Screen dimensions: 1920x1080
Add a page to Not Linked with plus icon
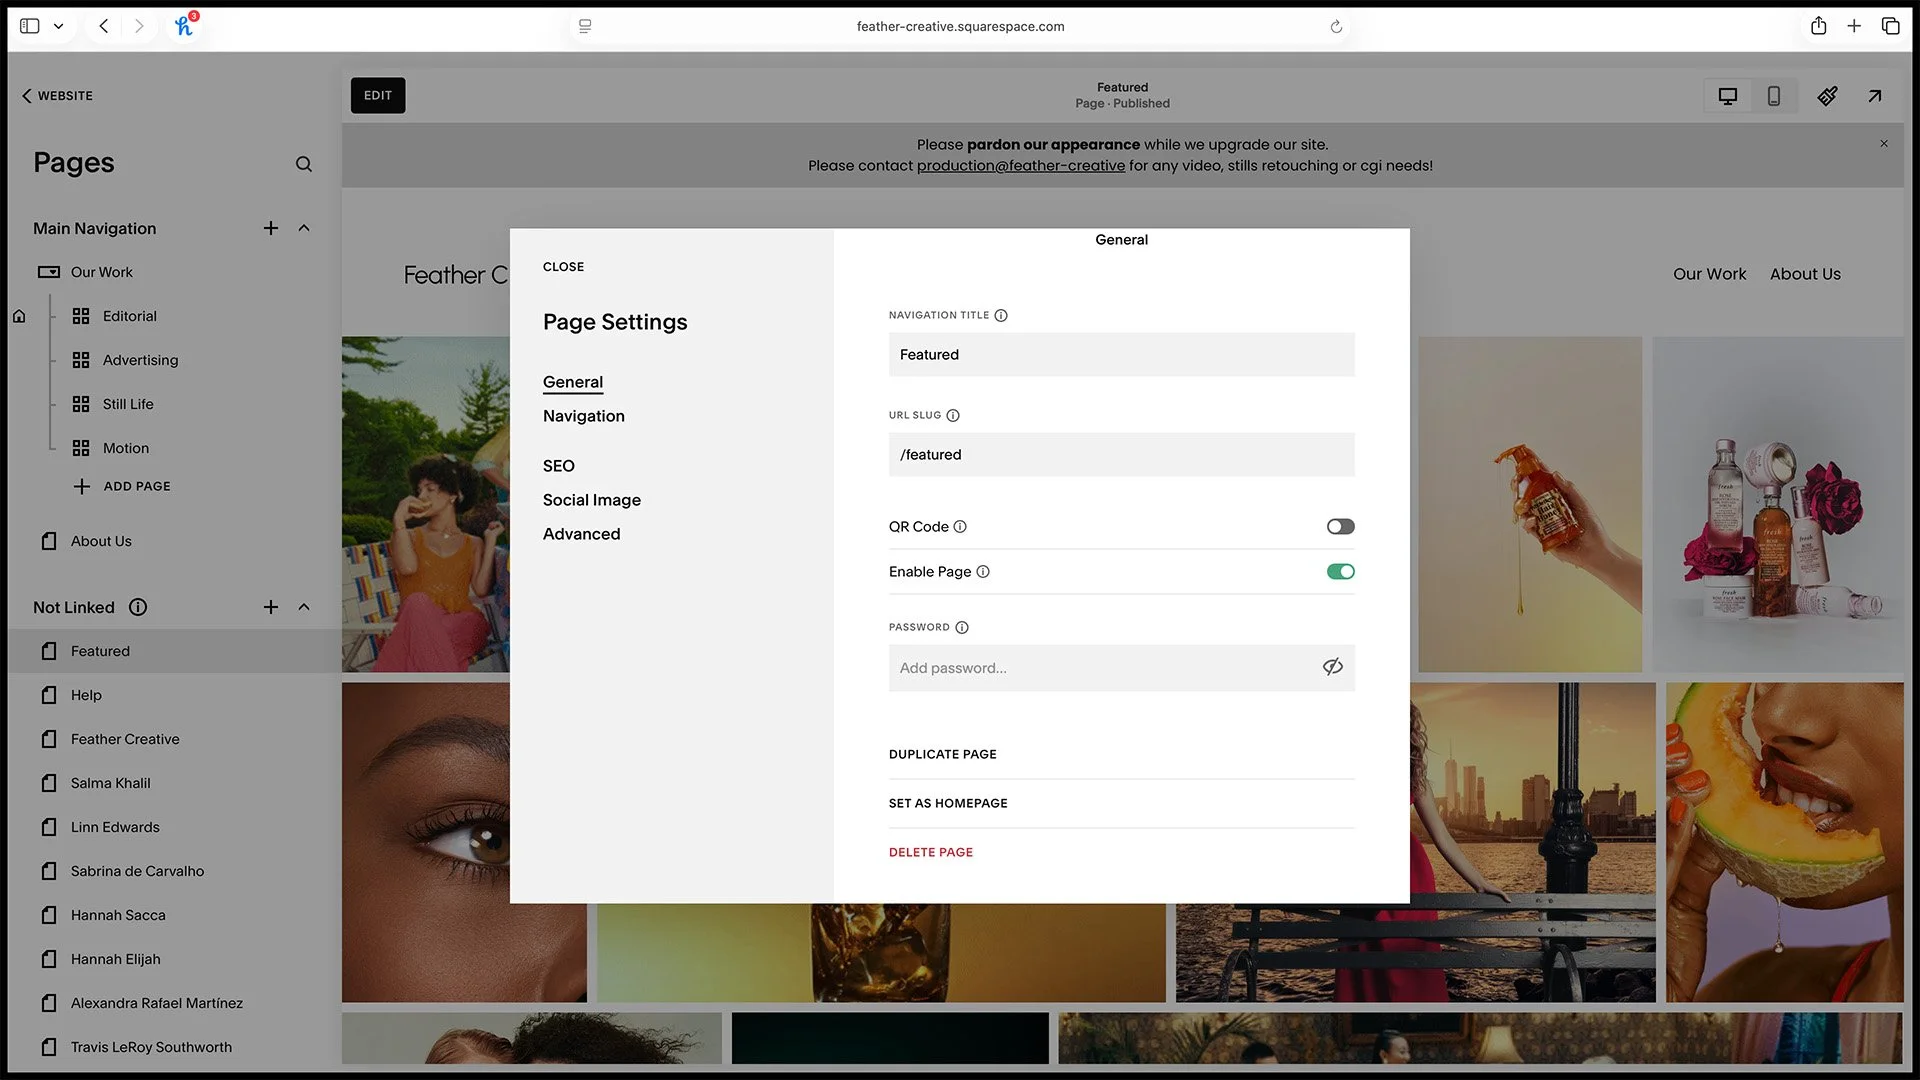pyautogui.click(x=270, y=607)
